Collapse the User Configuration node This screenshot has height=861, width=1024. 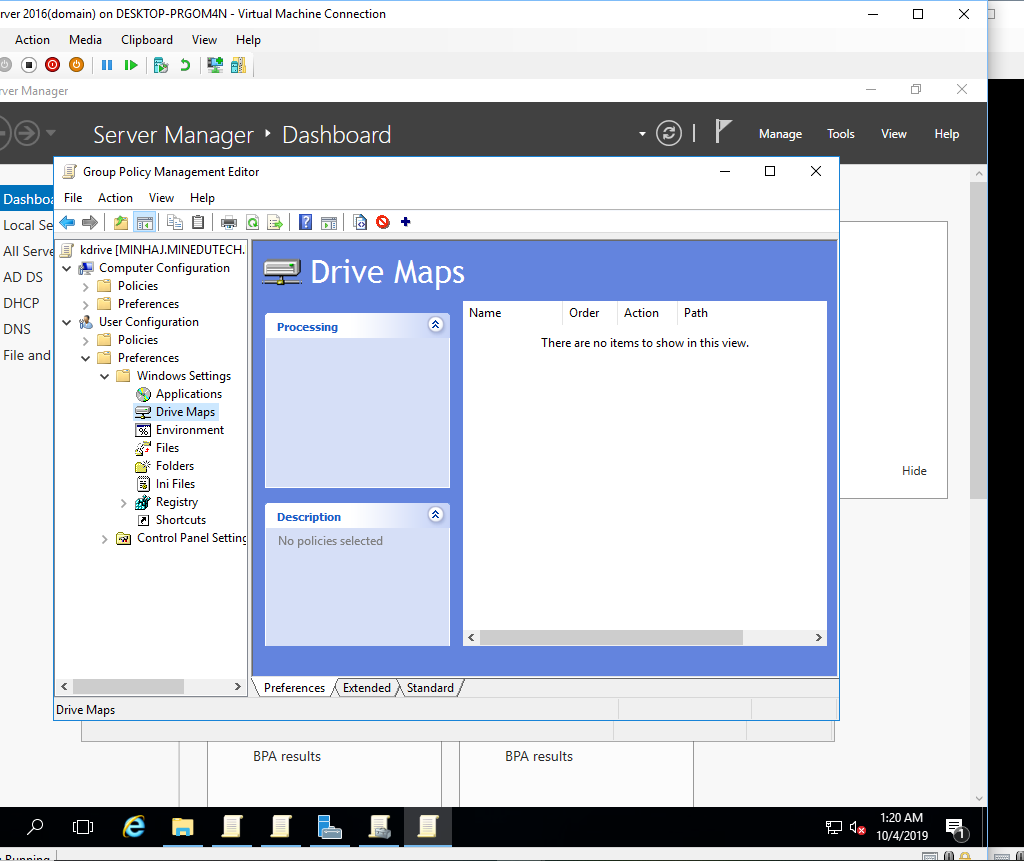[67, 323]
